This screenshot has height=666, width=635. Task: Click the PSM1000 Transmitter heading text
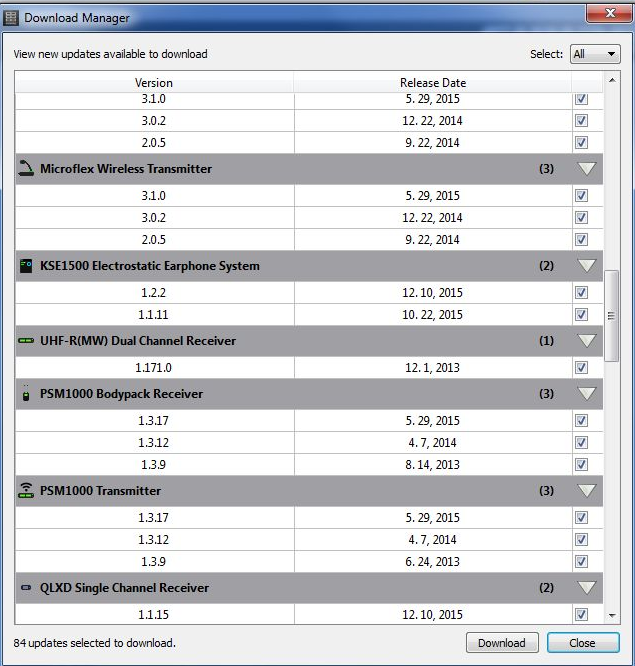[100, 491]
